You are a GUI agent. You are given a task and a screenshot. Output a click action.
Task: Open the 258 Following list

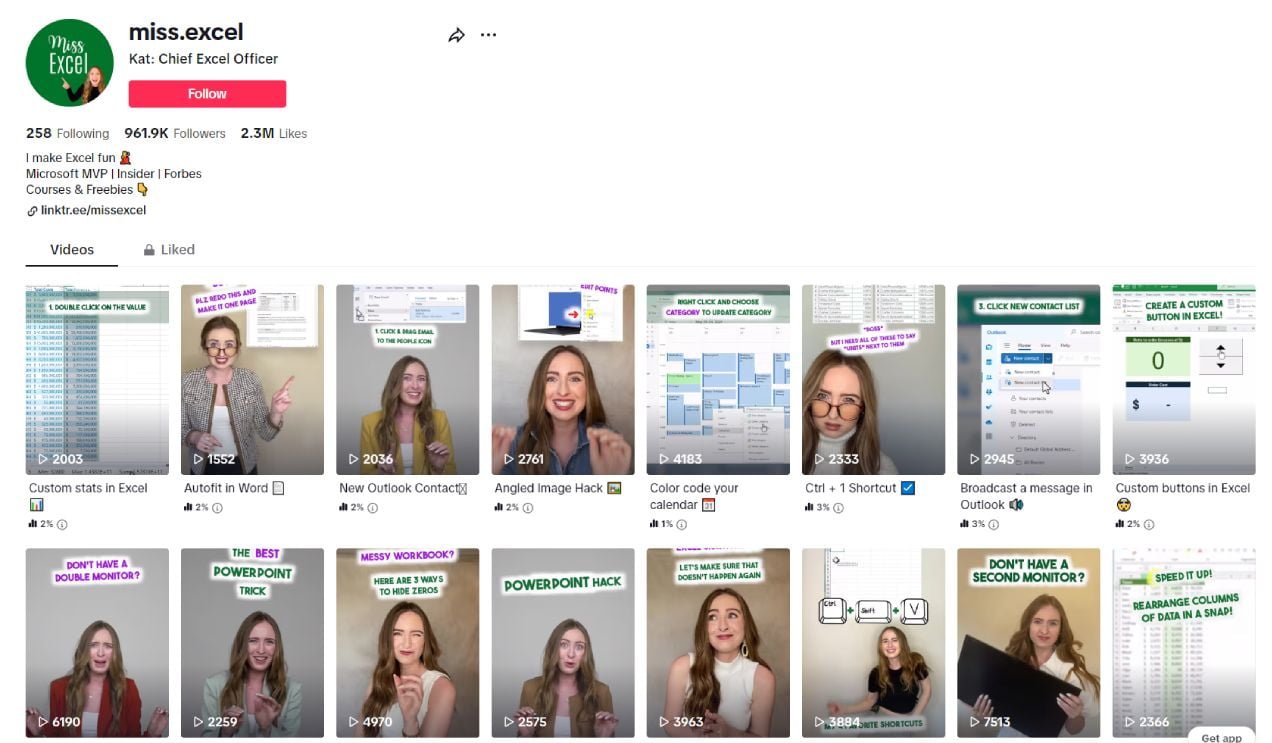pyautogui.click(x=67, y=133)
